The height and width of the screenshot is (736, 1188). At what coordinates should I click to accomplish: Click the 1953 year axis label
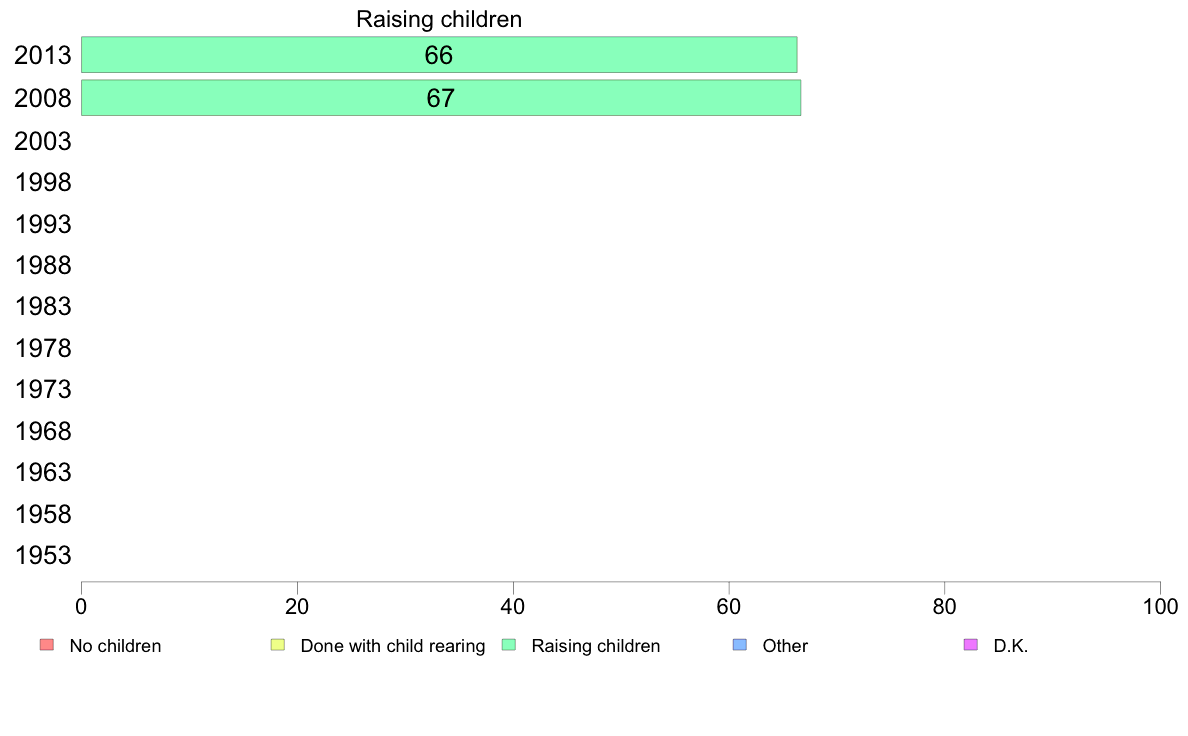42,556
